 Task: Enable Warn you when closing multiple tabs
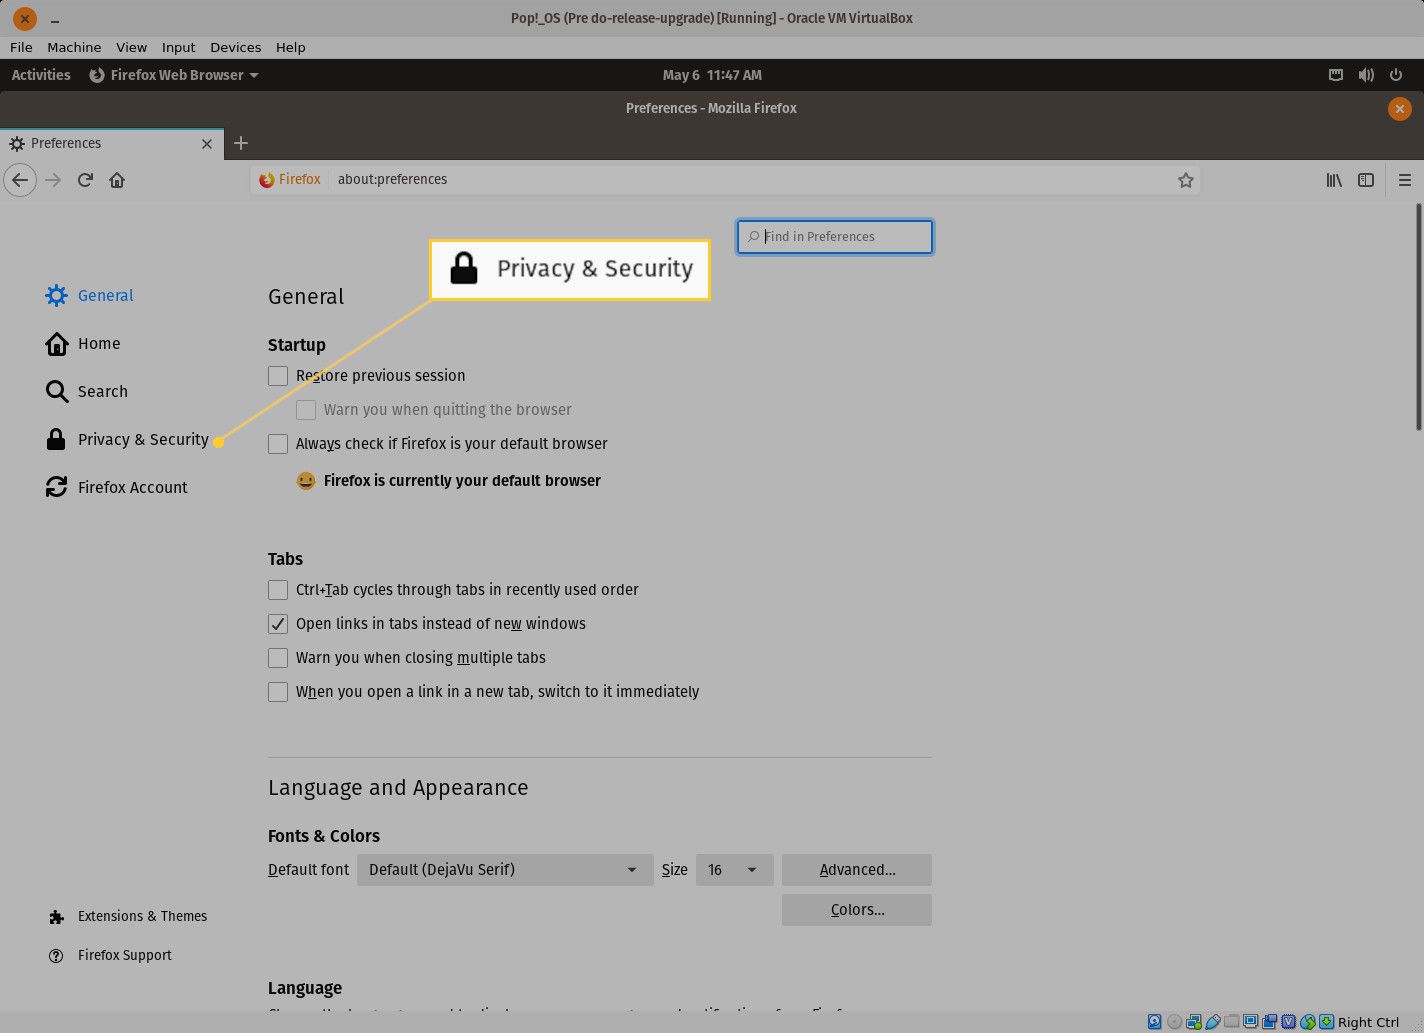click(278, 658)
